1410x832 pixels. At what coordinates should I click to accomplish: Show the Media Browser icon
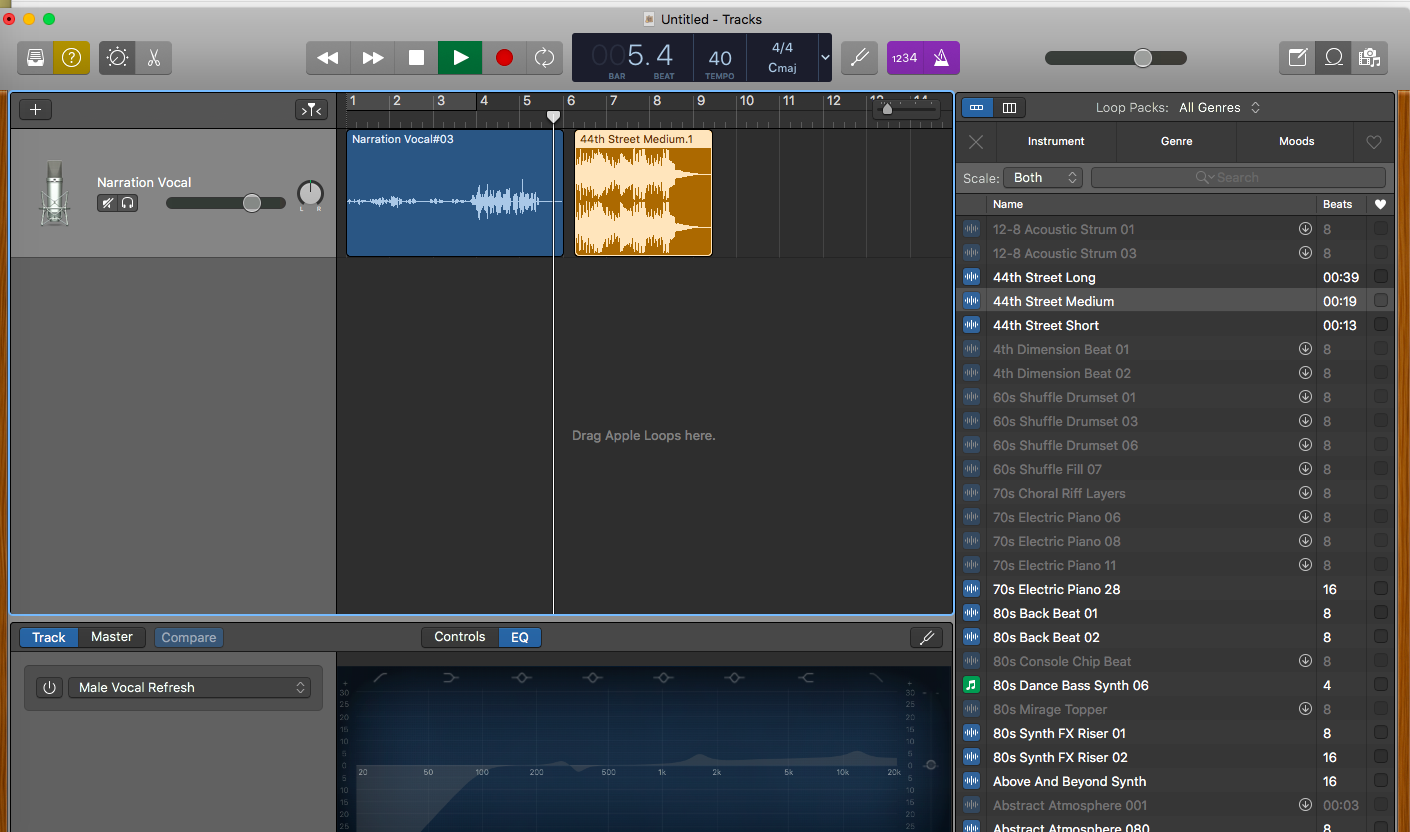coord(1369,58)
